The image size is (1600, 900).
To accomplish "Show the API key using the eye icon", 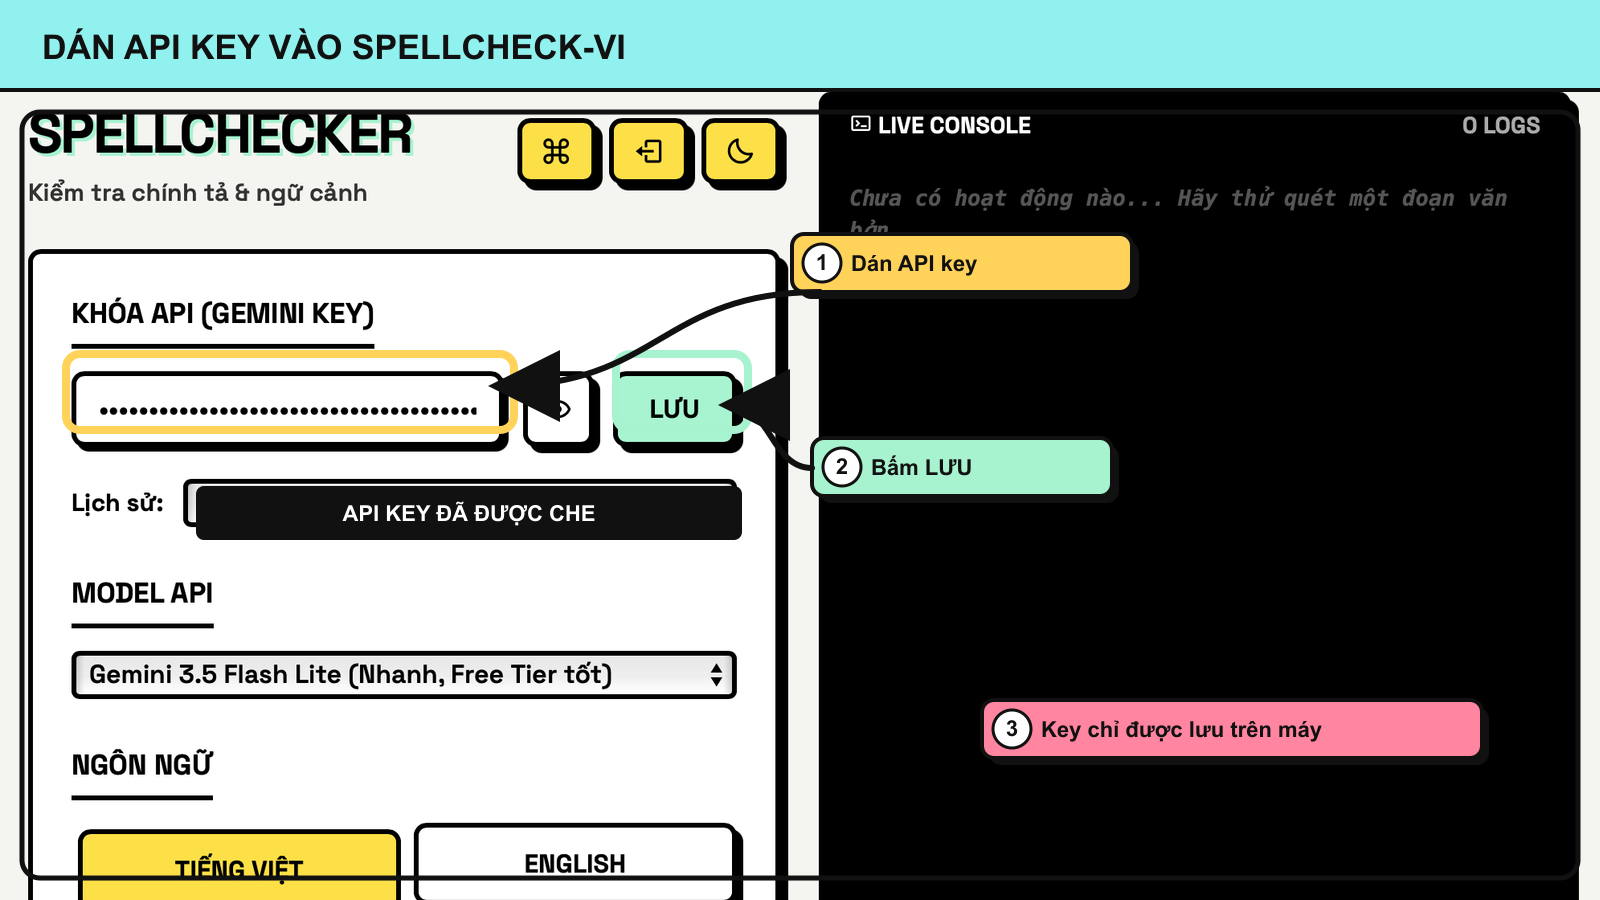I will click(x=561, y=409).
